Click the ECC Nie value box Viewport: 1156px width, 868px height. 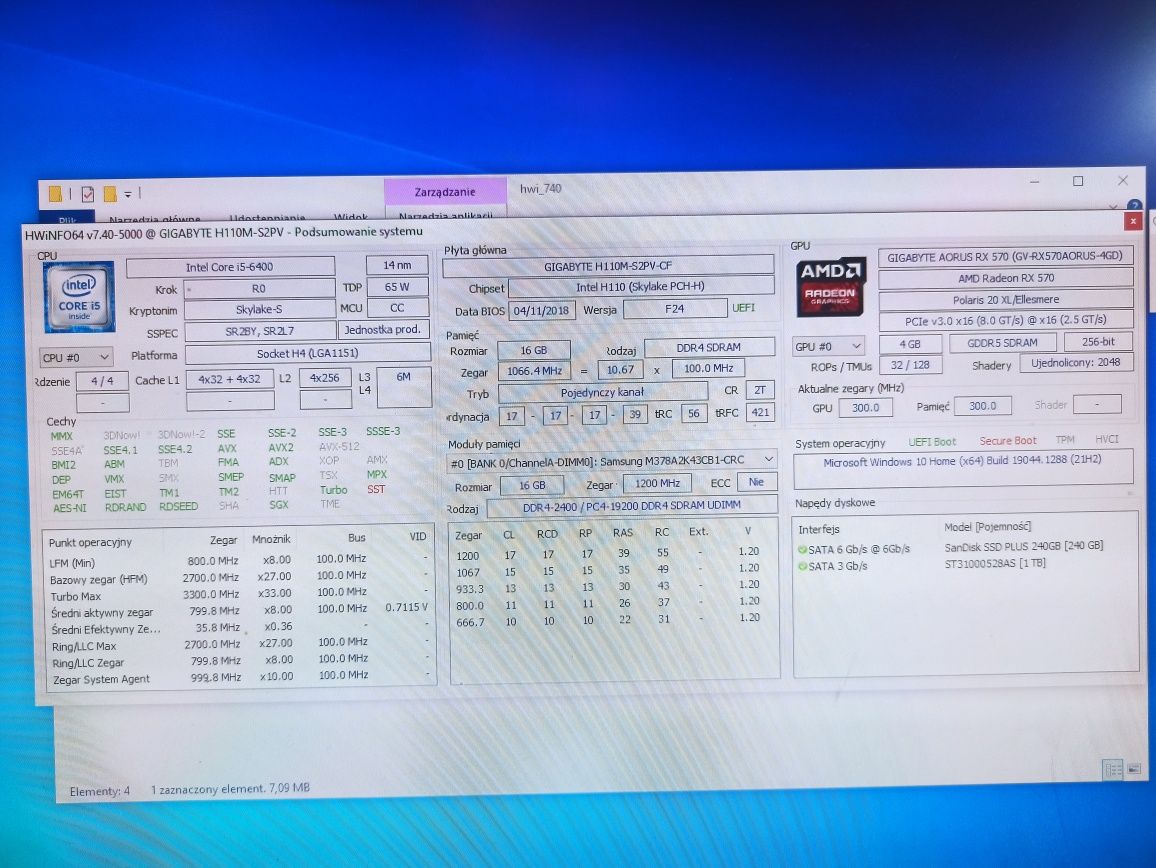(x=756, y=482)
